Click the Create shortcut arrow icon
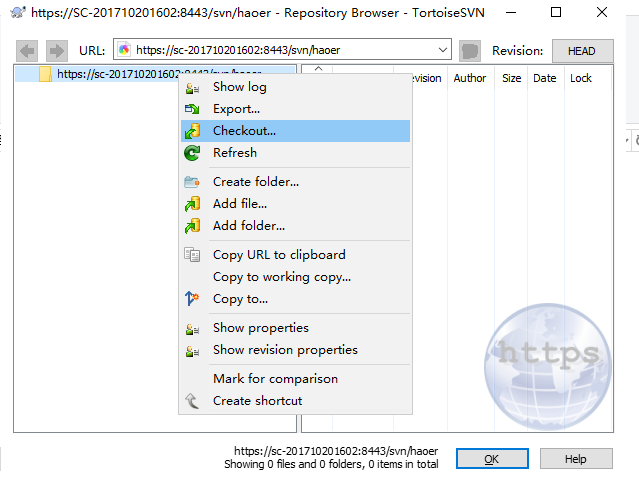Viewport: 639px width, 477px height. (192, 401)
